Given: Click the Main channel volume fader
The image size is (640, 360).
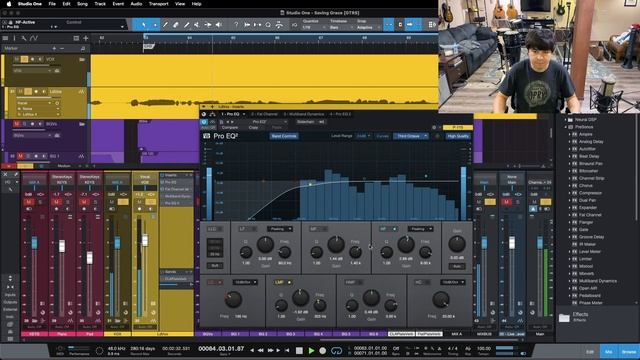Looking at the screenshot, I should click(x=540, y=243).
